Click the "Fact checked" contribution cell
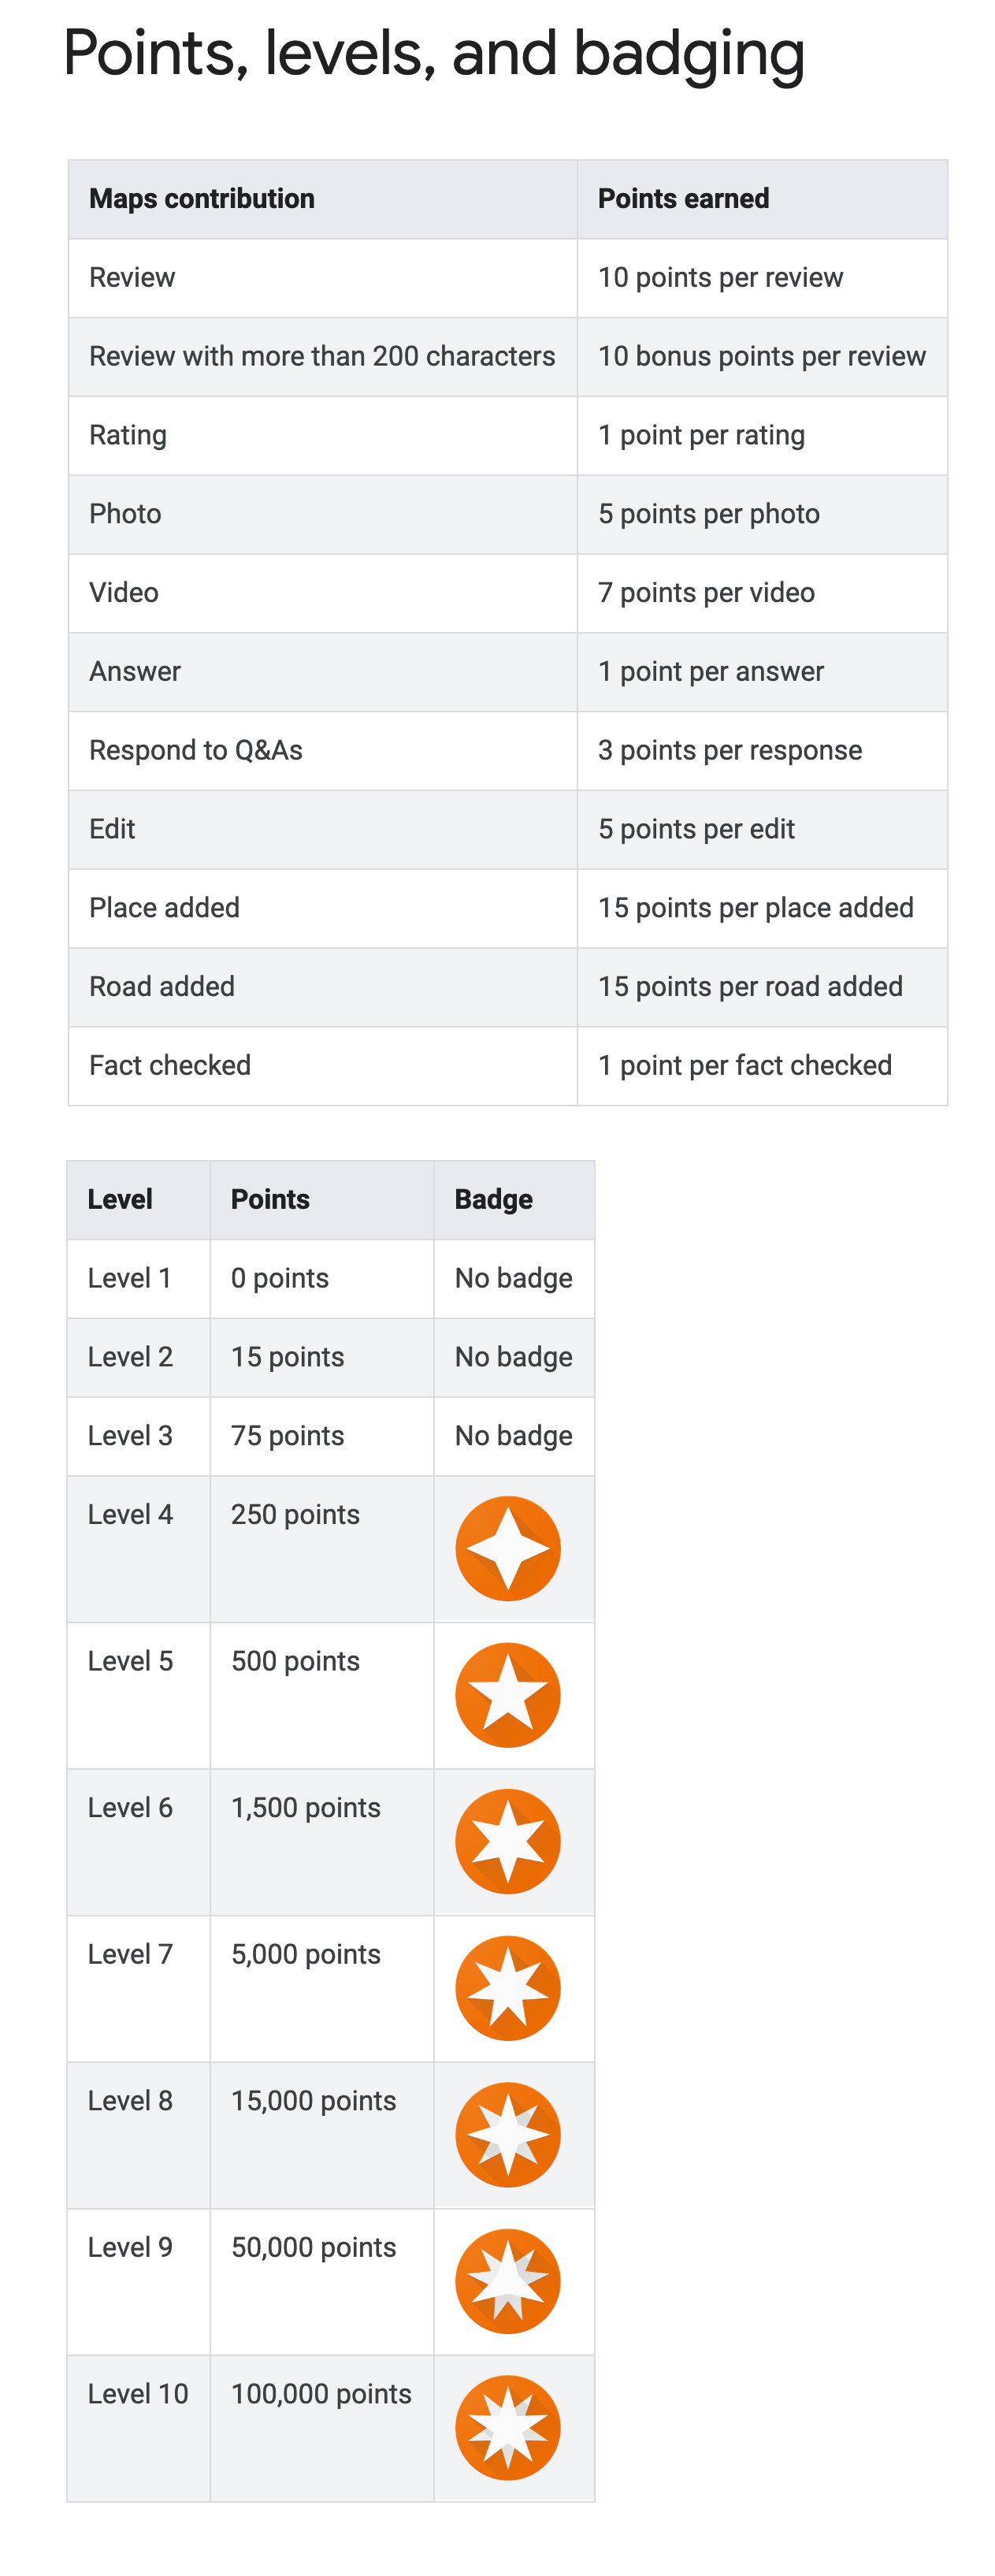995x2576 pixels. 323,1066
